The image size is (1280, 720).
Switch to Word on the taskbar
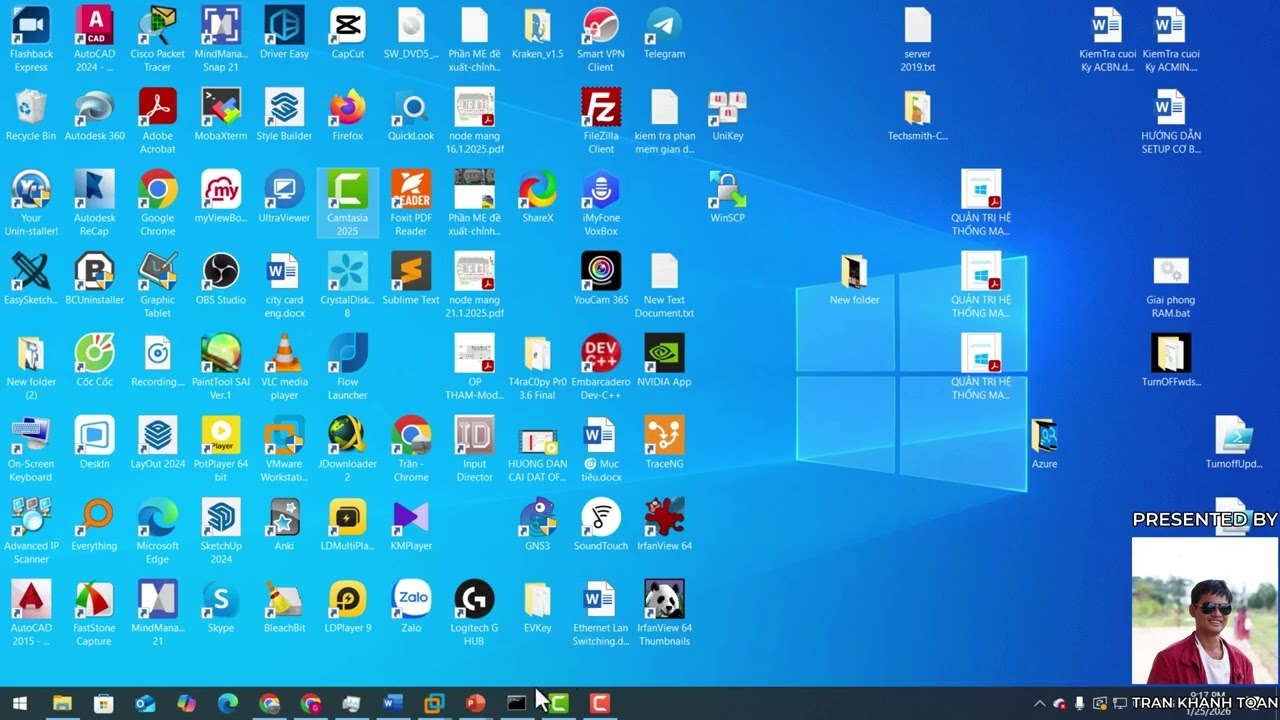click(392, 703)
